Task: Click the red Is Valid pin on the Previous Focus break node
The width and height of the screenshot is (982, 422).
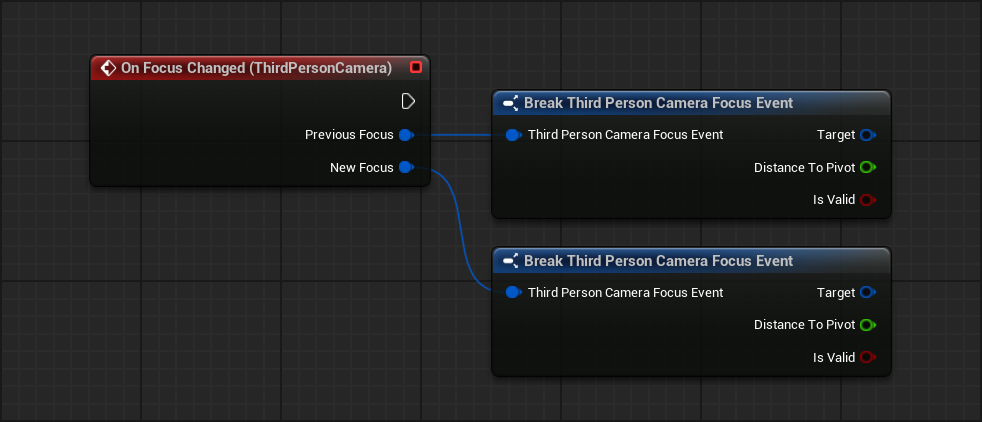Action: pos(867,200)
